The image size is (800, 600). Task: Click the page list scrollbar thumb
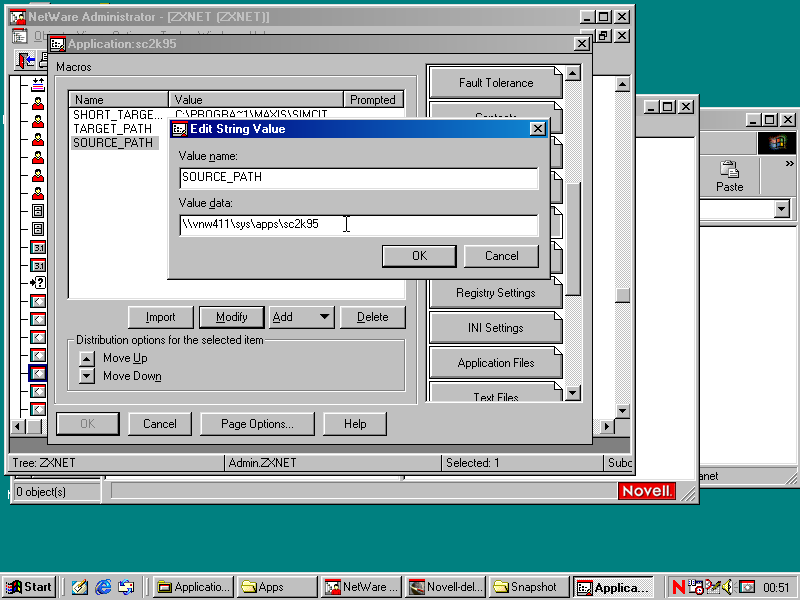pyautogui.click(x=573, y=239)
